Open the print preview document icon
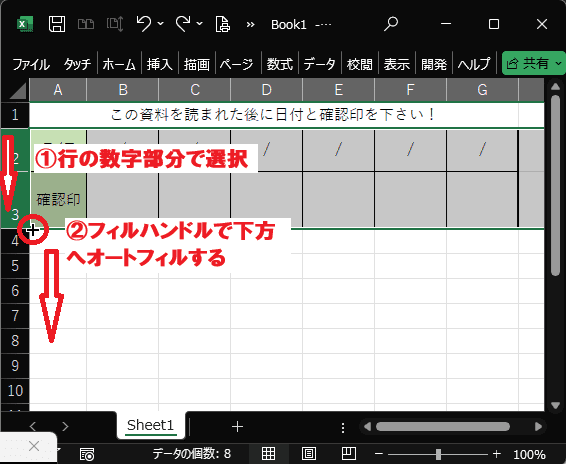Screen dimensions: 566x464 [x=222, y=24]
